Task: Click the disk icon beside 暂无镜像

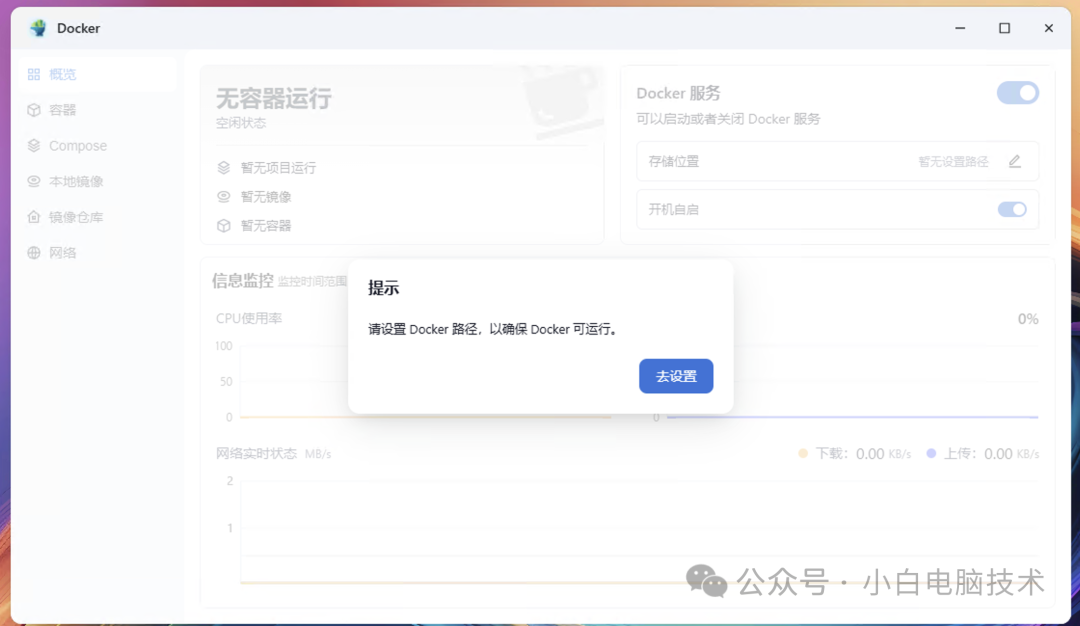Action: point(224,196)
